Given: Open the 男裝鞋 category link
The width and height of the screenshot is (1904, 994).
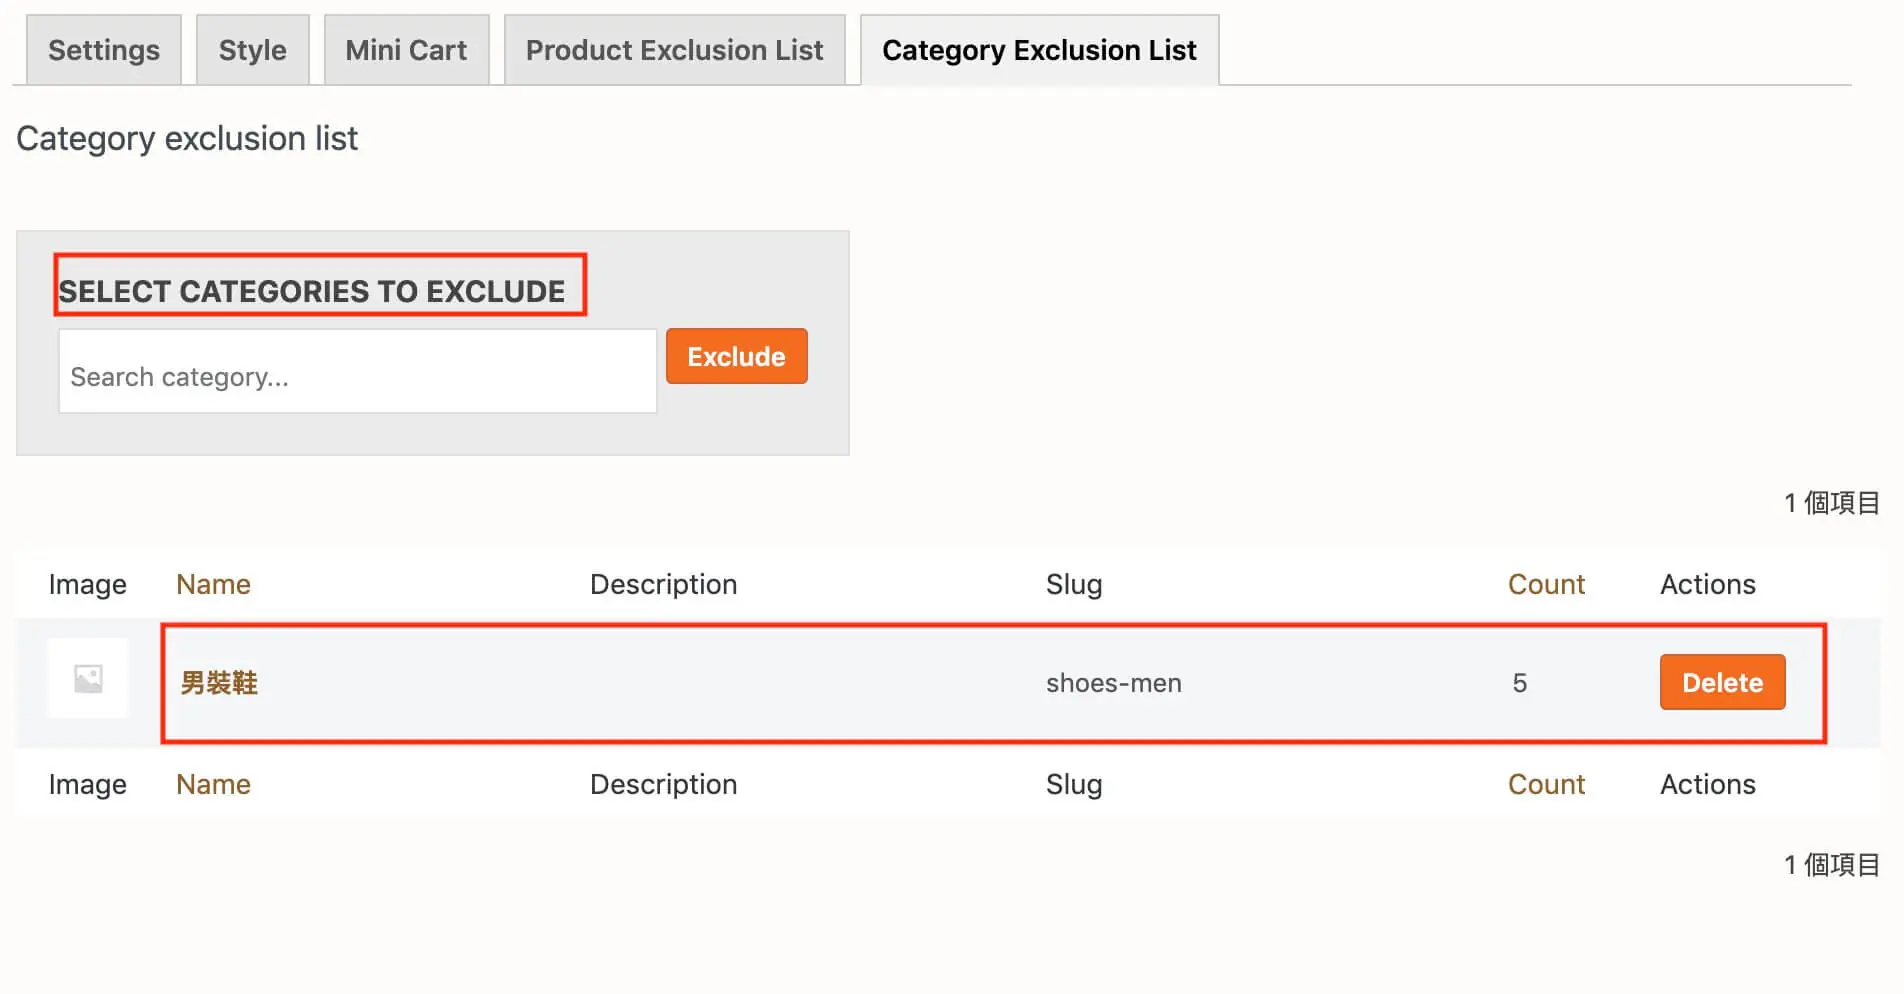Looking at the screenshot, I should click(219, 683).
